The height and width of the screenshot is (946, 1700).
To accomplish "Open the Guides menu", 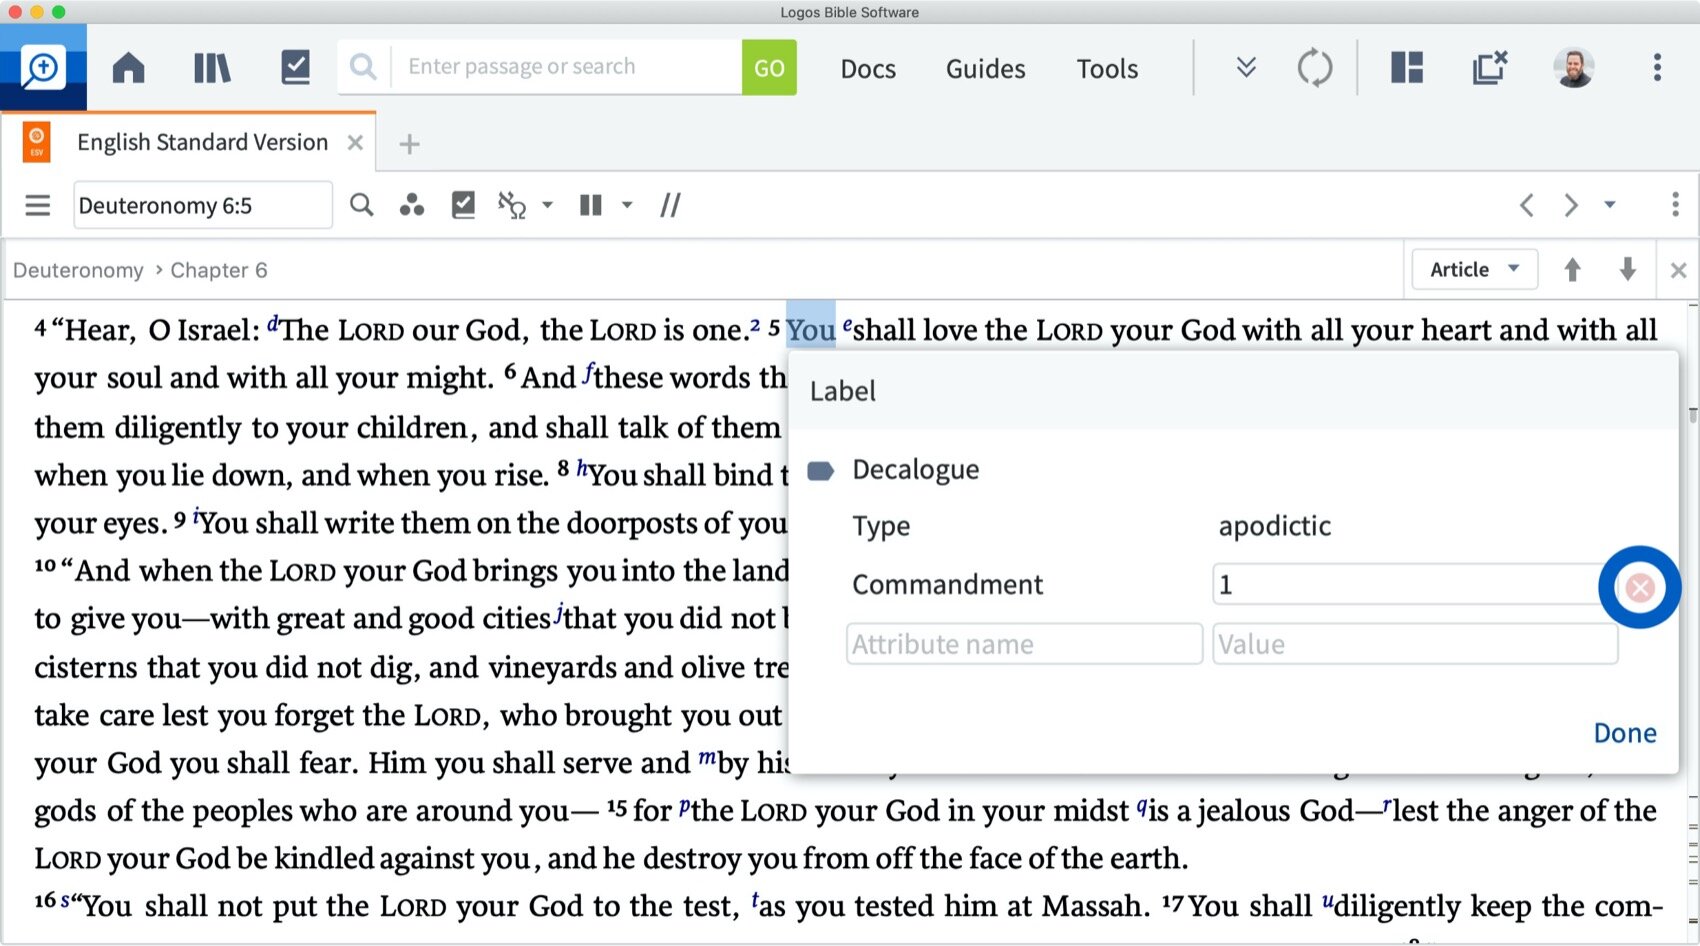I will [x=985, y=68].
